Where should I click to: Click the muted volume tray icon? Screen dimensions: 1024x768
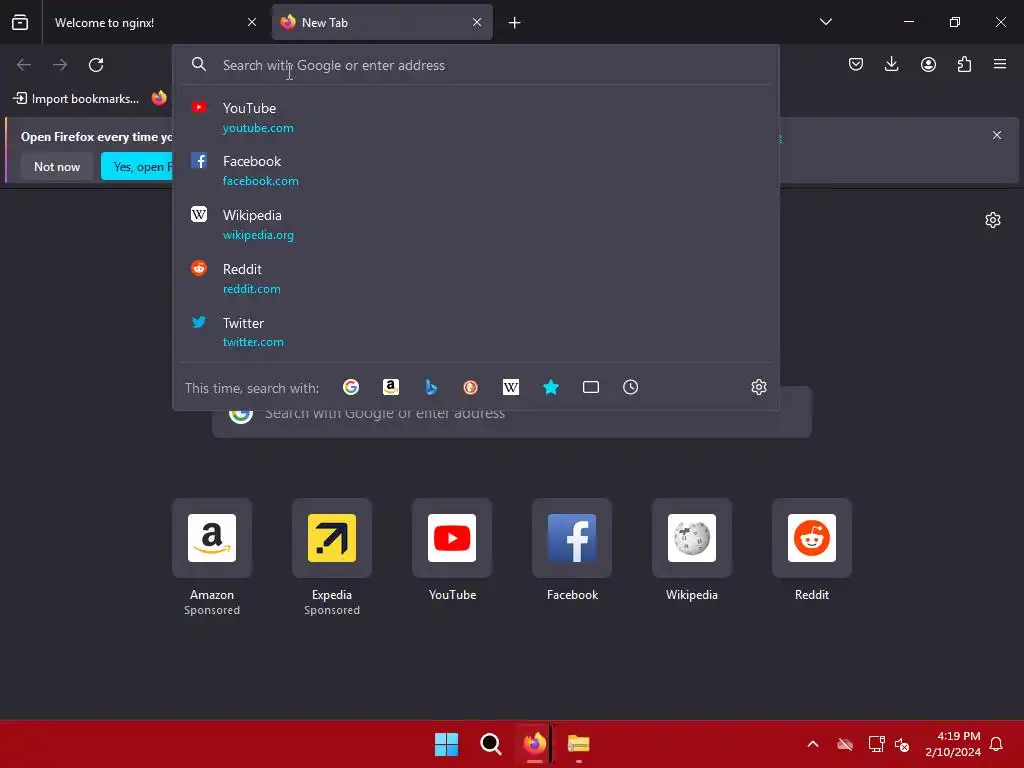[902, 744]
